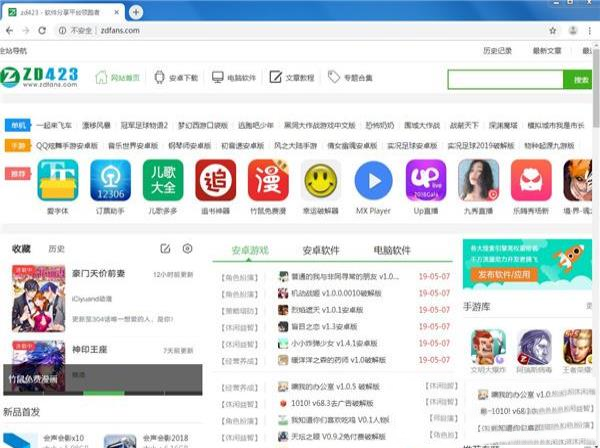Select the 历史 tab
Image resolution: width=600 pixels, height=448 pixels.
pos(56,249)
